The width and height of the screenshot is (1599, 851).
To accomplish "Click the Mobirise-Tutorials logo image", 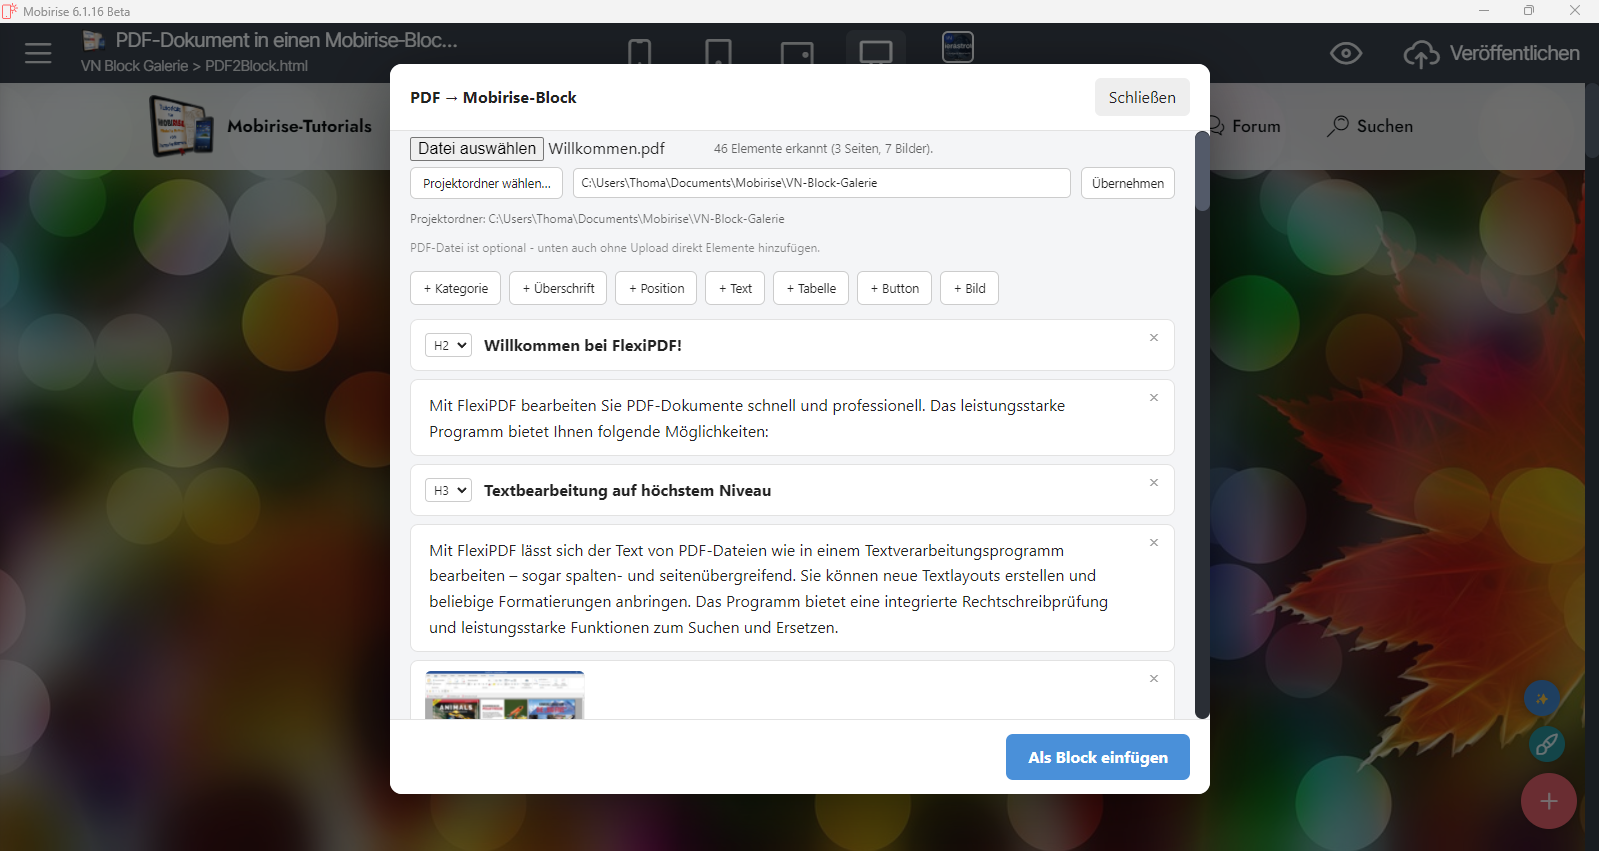I will 181,126.
